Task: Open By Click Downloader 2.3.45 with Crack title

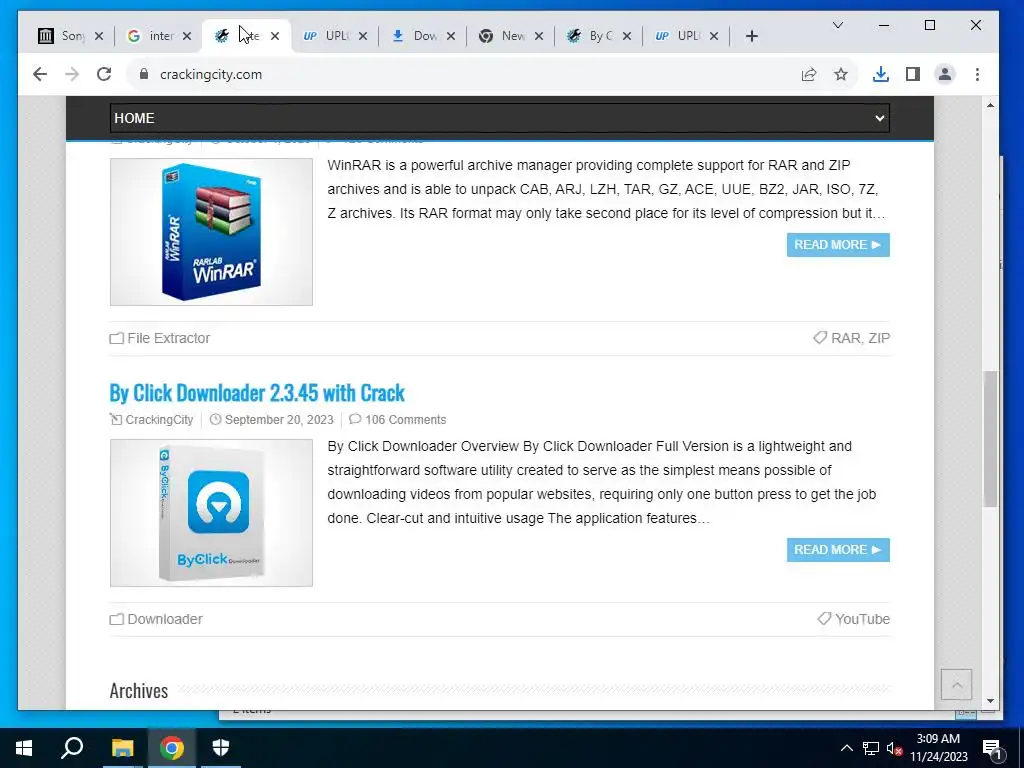Action: pos(257,392)
